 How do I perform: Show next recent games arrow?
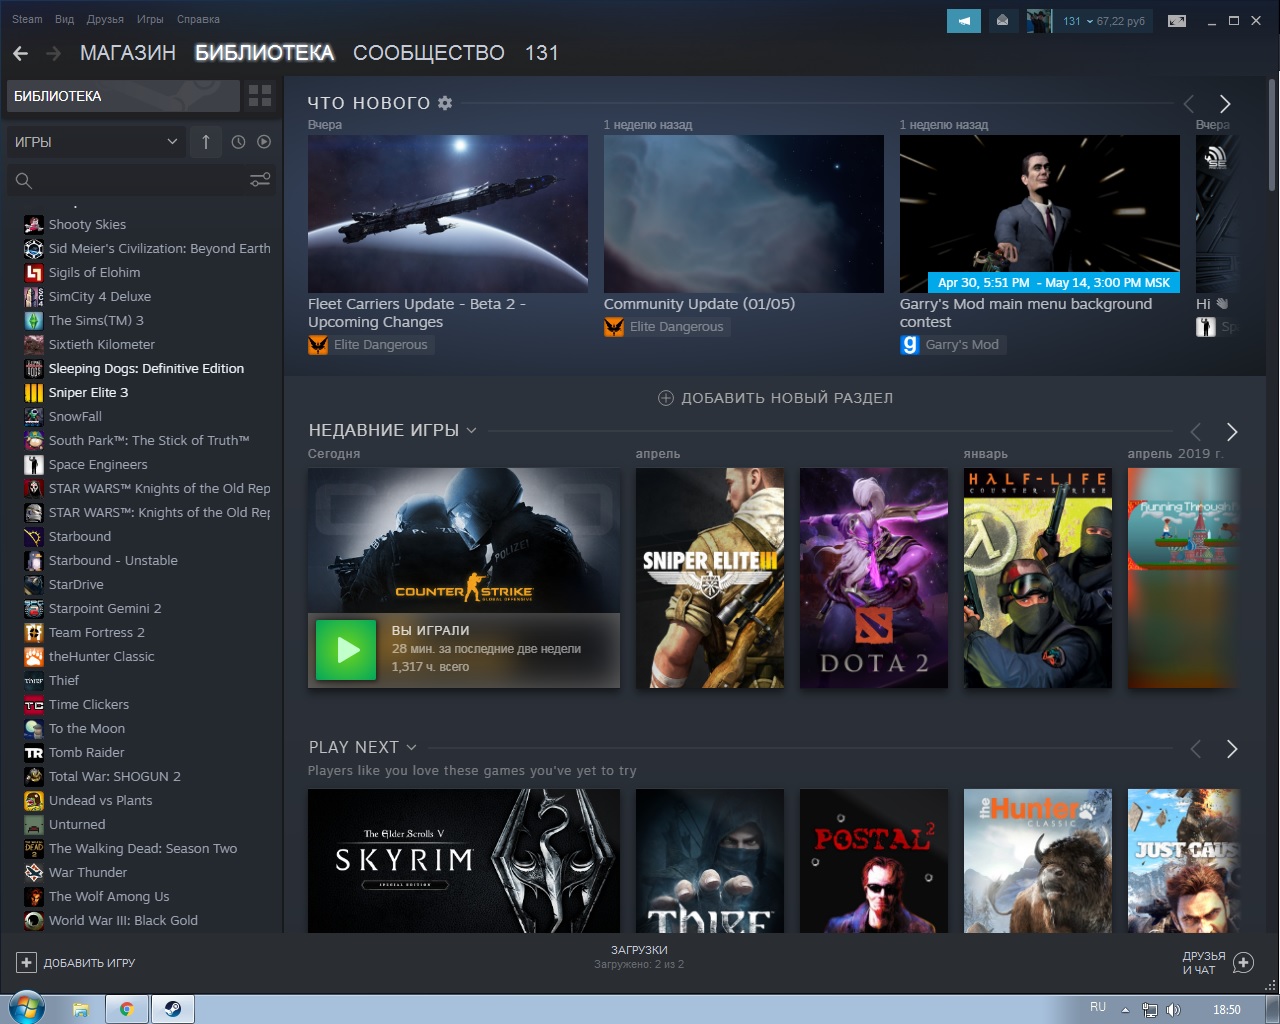pos(1232,432)
